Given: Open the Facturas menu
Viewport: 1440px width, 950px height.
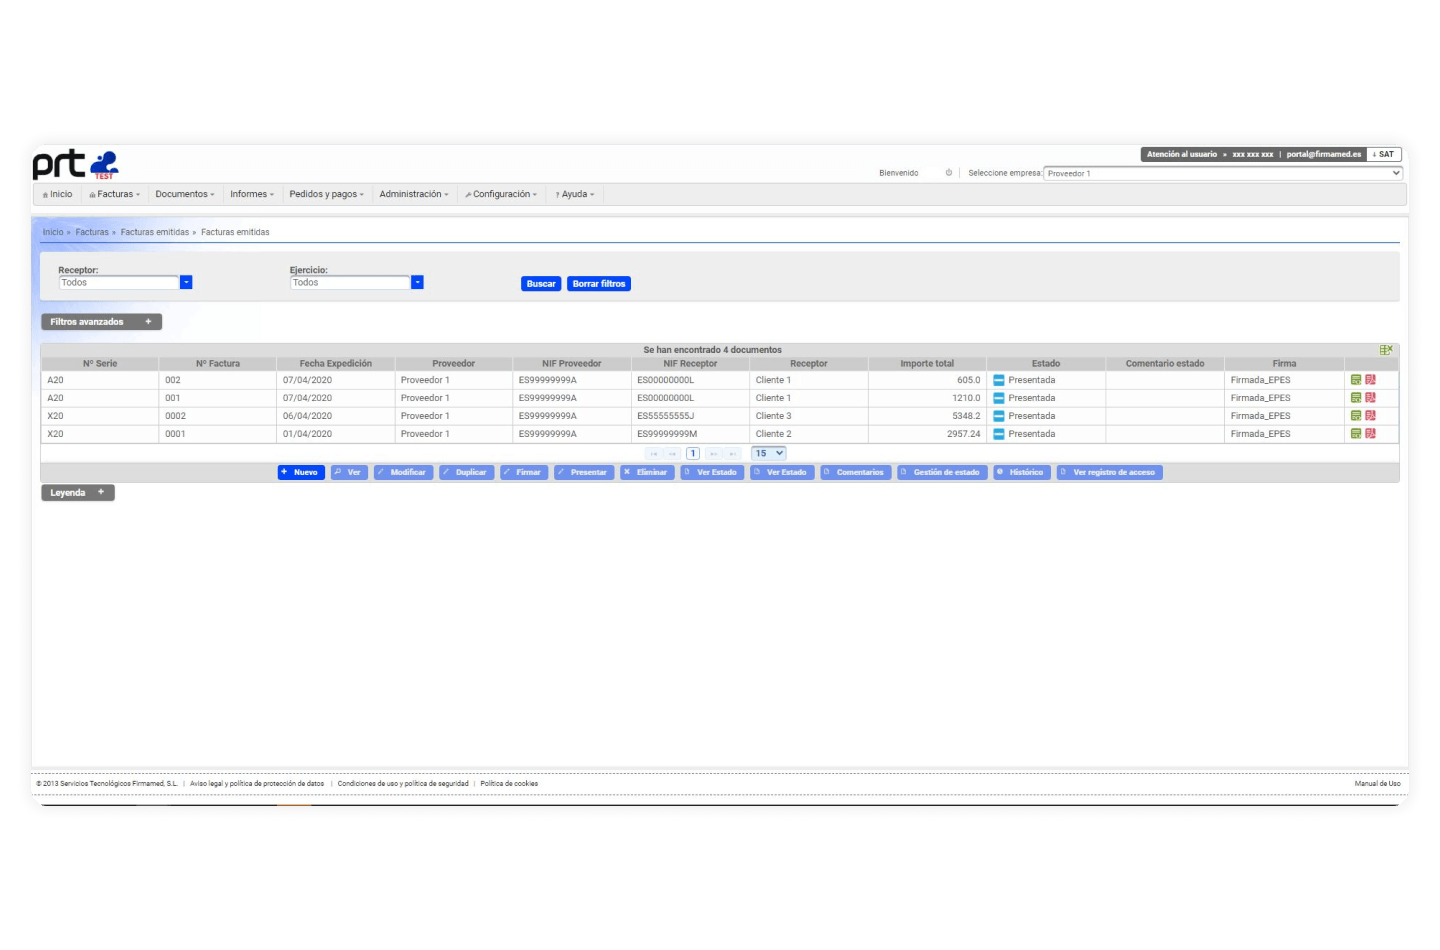Looking at the screenshot, I should pyautogui.click(x=115, y=194).
